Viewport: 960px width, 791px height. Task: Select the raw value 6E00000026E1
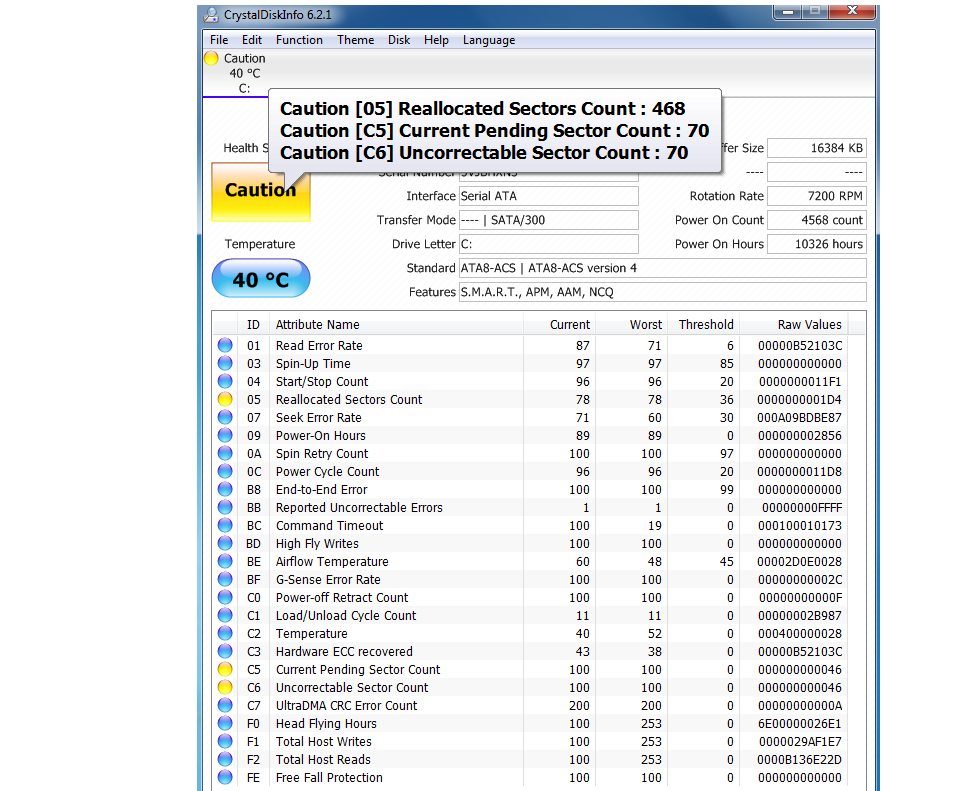[x=800, y=723]
